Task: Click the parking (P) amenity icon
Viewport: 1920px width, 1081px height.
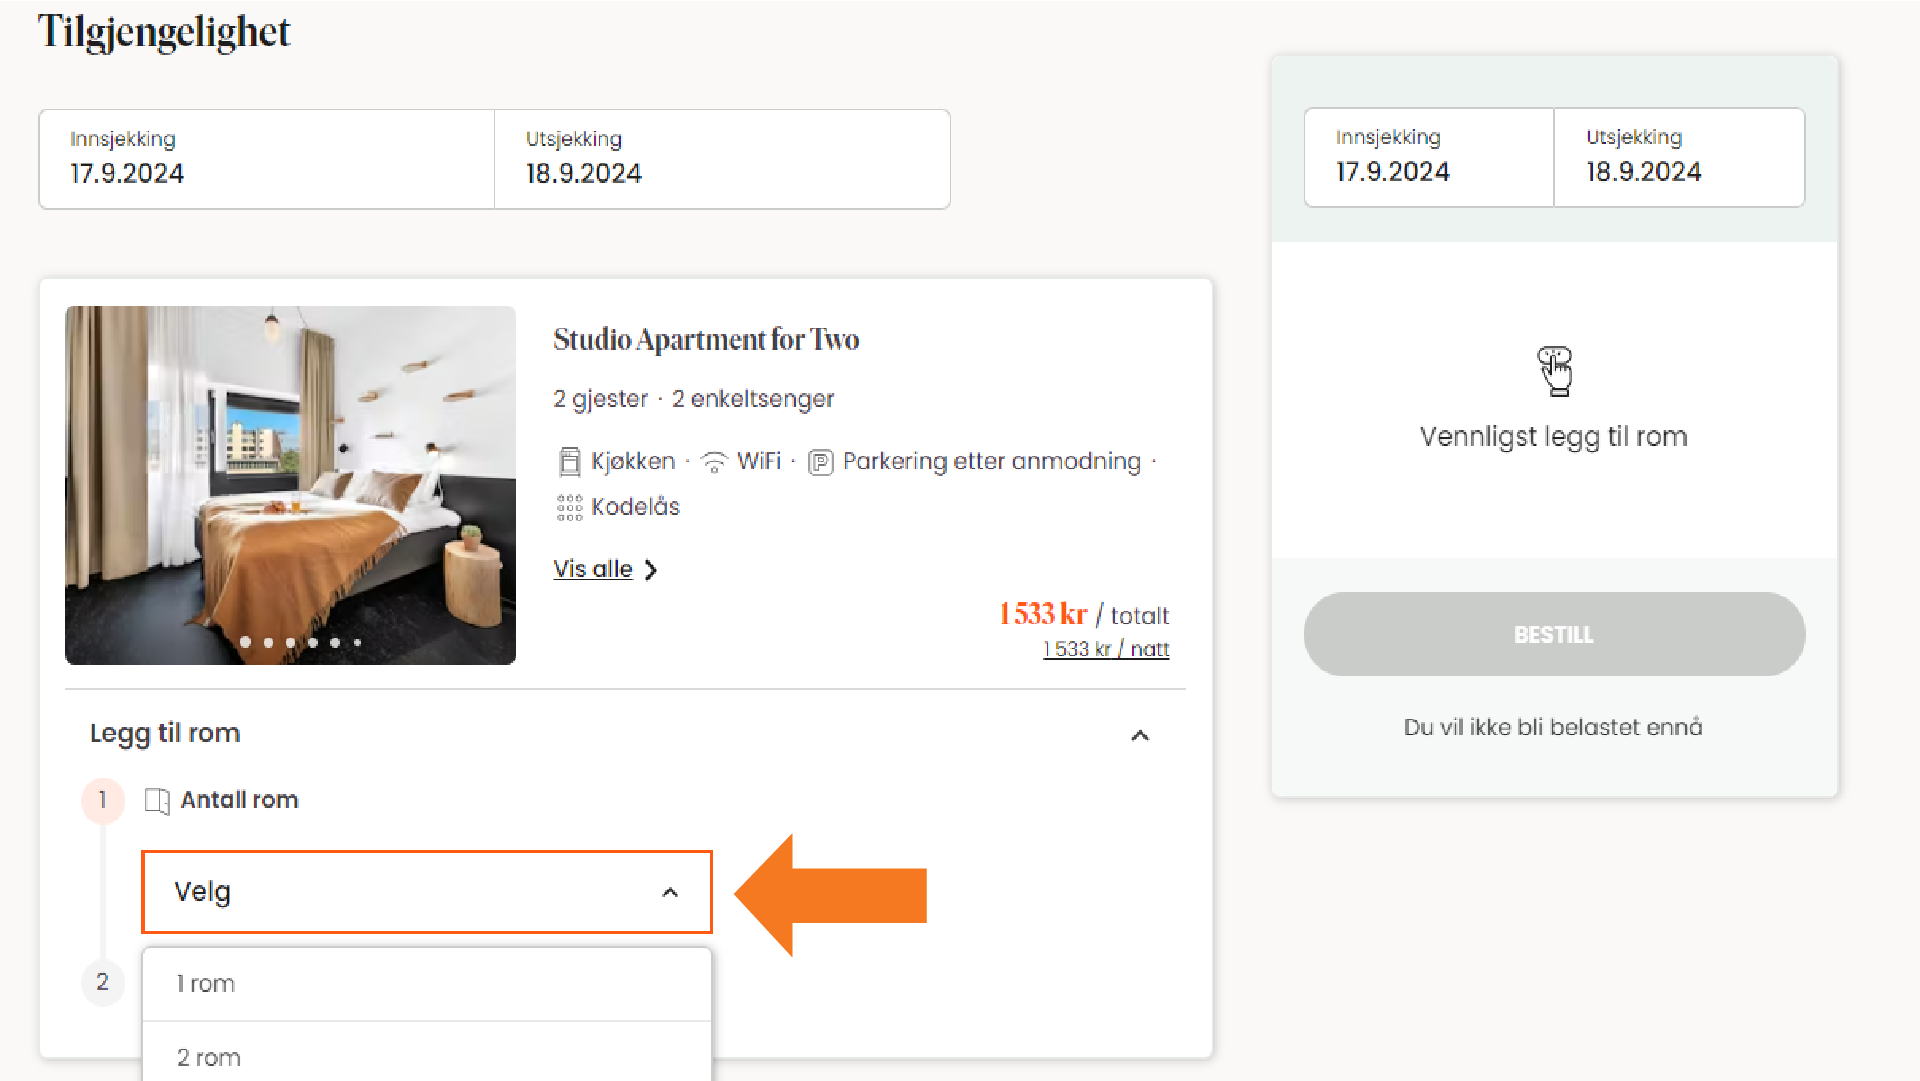Action: tap(821, 462)
